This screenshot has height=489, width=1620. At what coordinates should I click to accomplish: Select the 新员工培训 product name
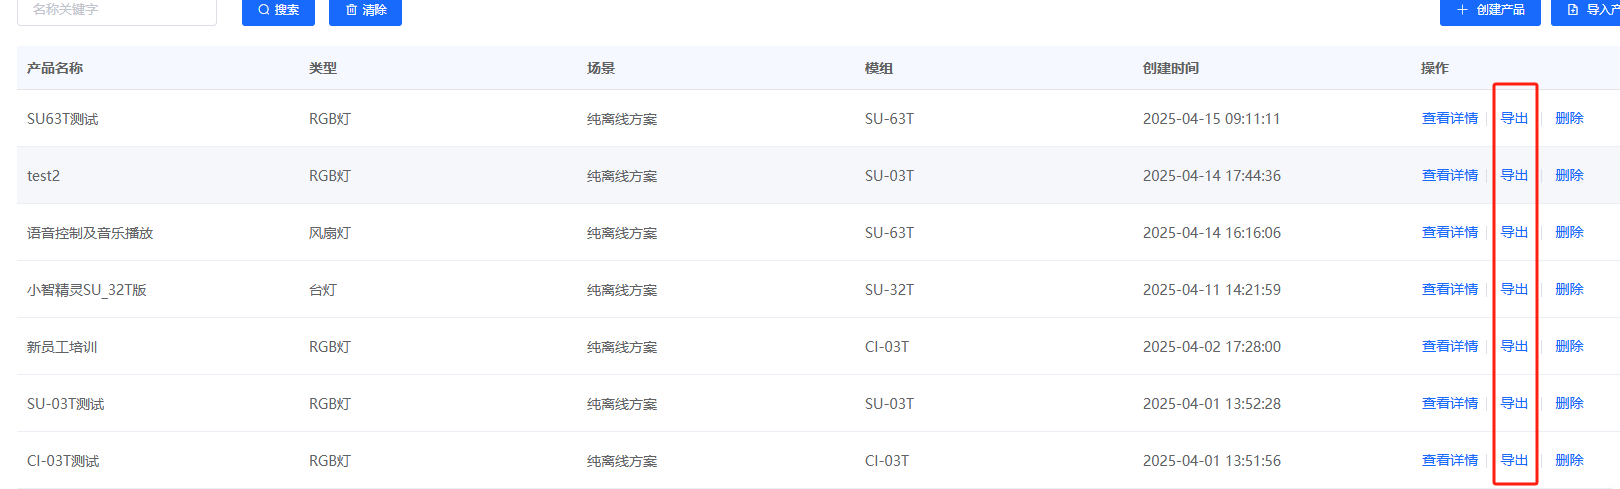[62, 347]
